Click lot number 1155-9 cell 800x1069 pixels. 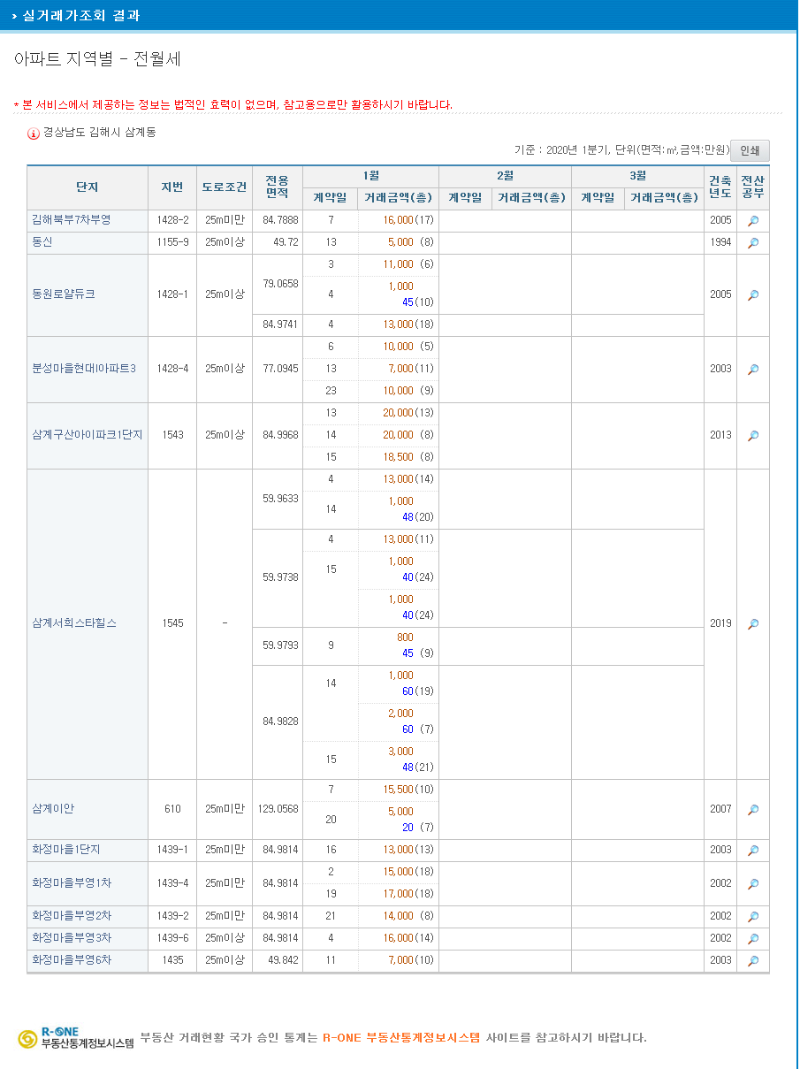pos(173,242)
